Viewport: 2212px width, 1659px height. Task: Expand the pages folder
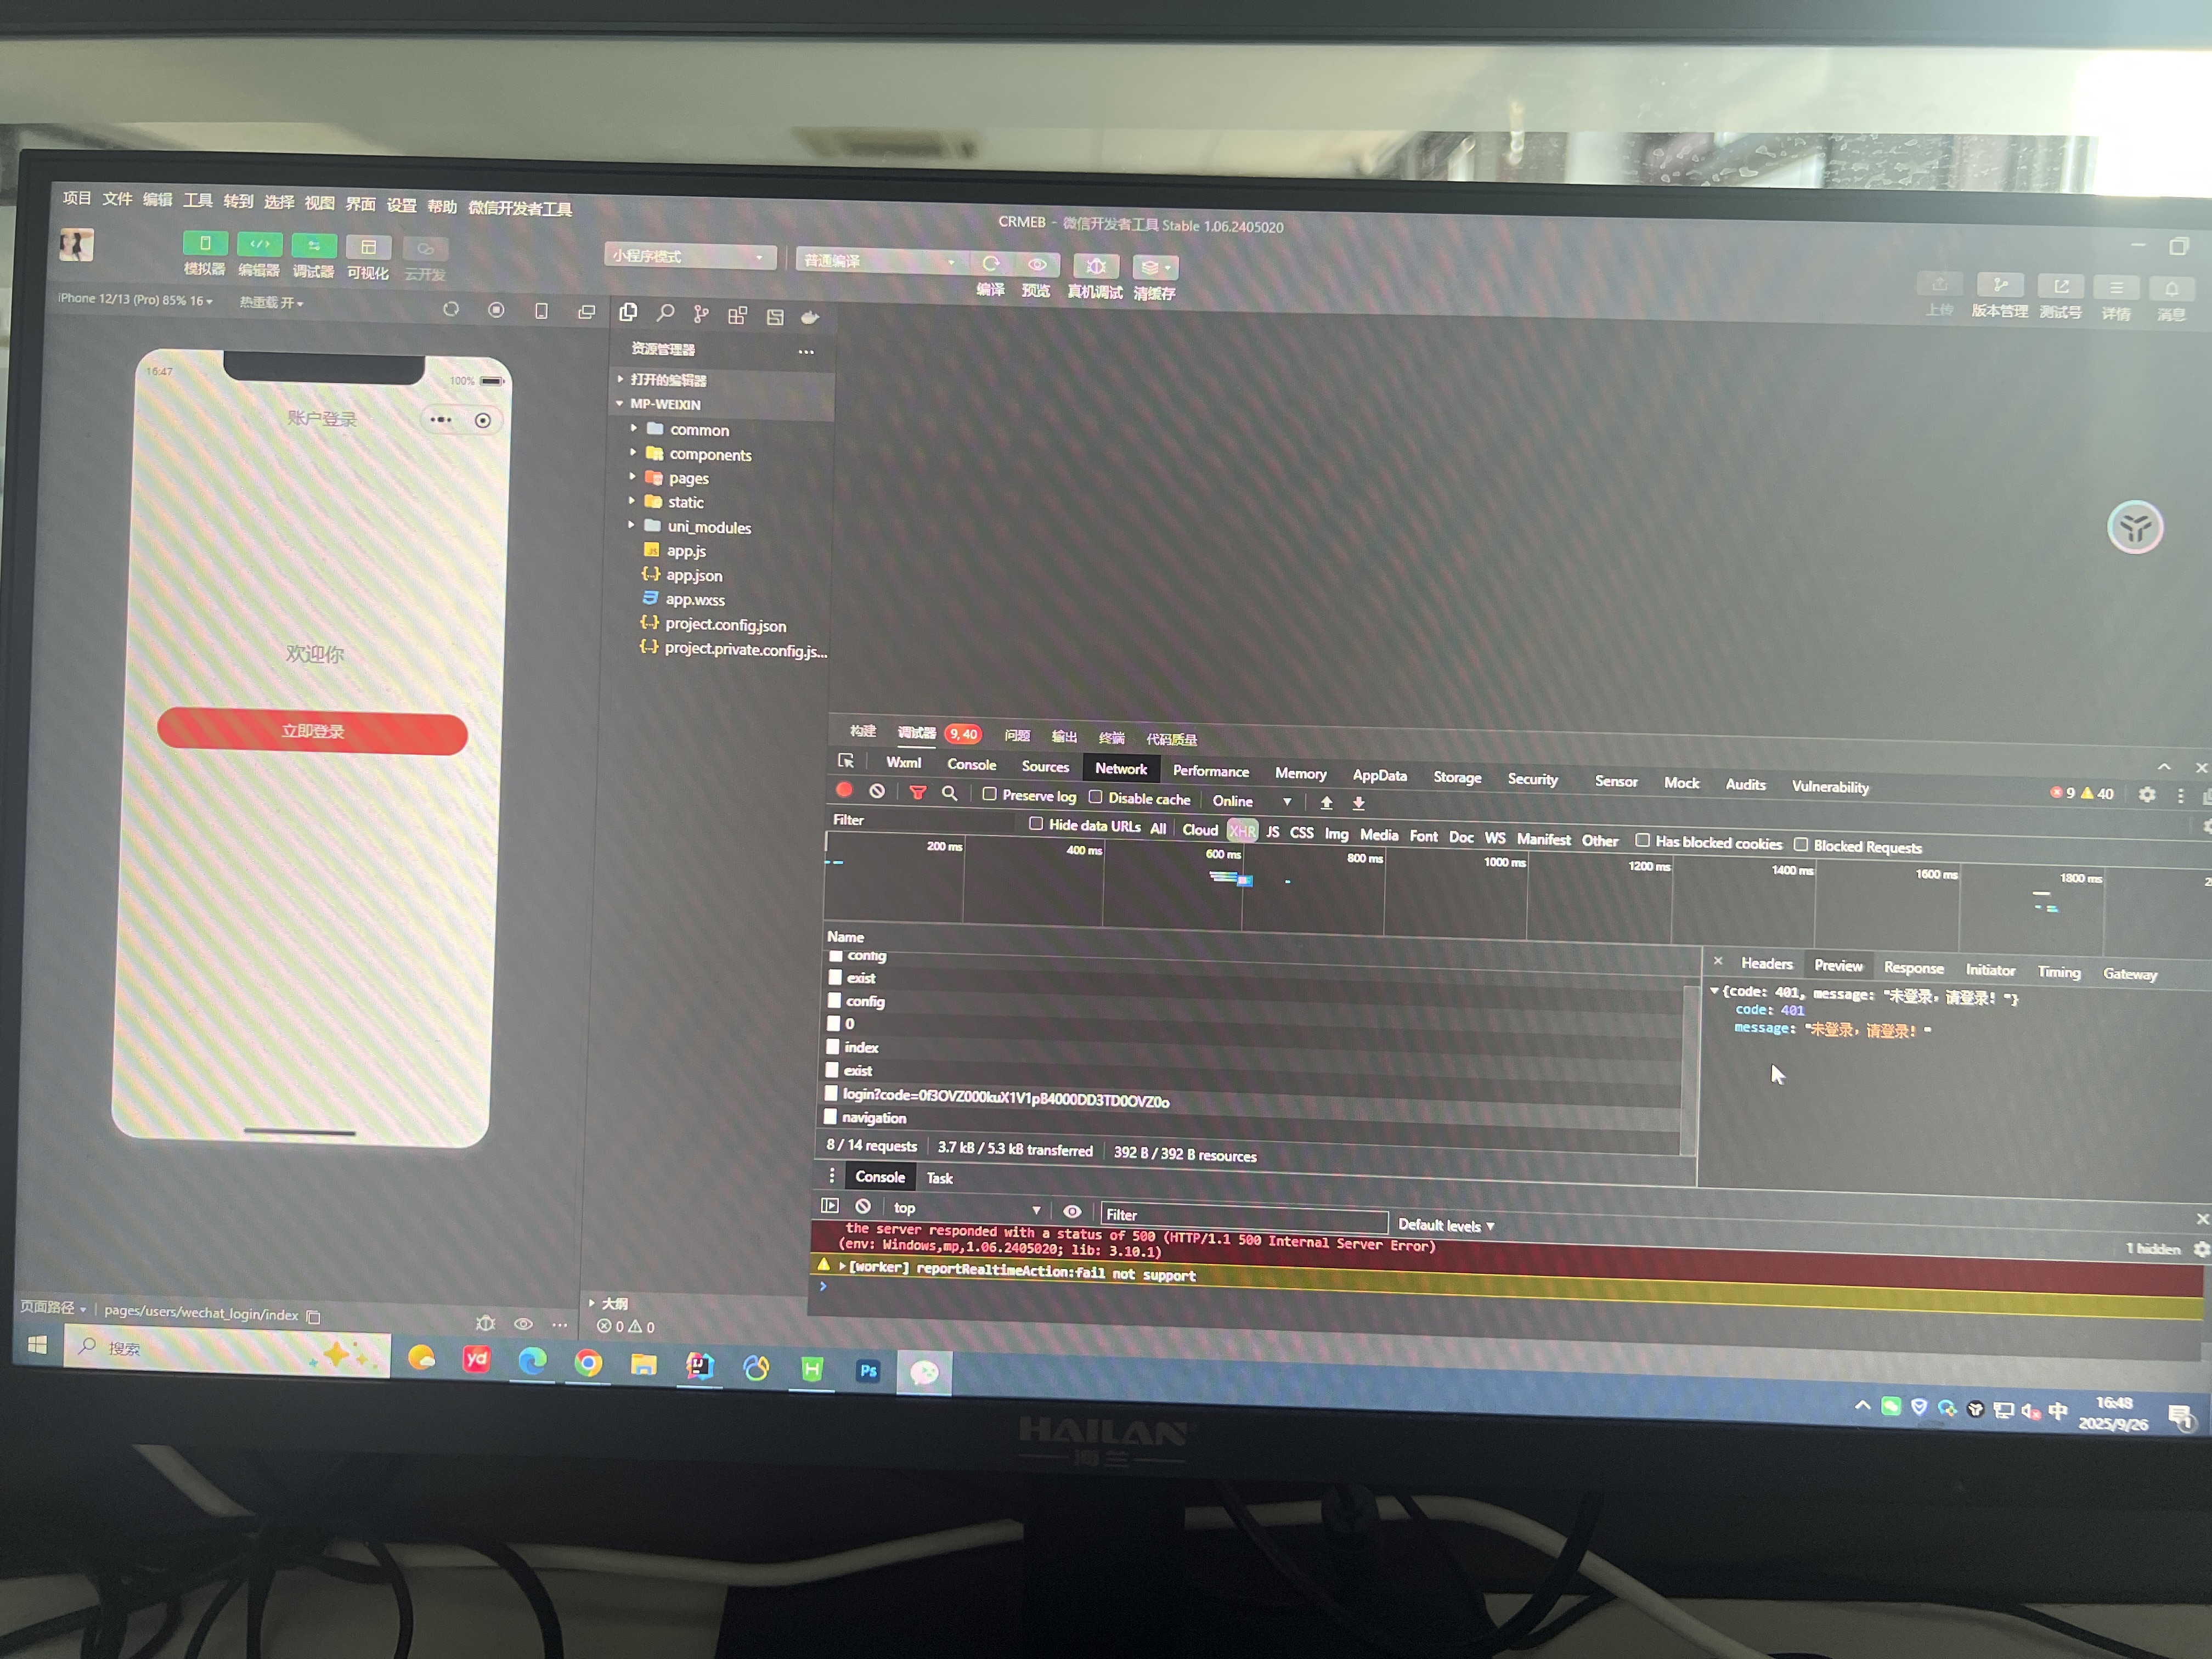[688, 478]
